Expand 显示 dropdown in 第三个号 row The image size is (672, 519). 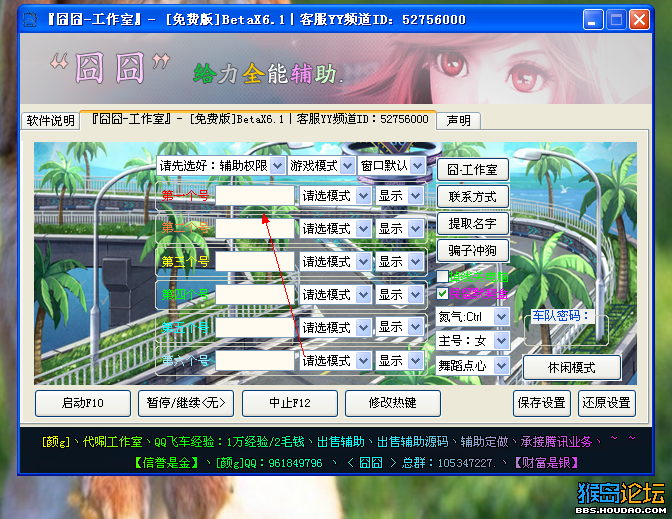click(399, 261)
